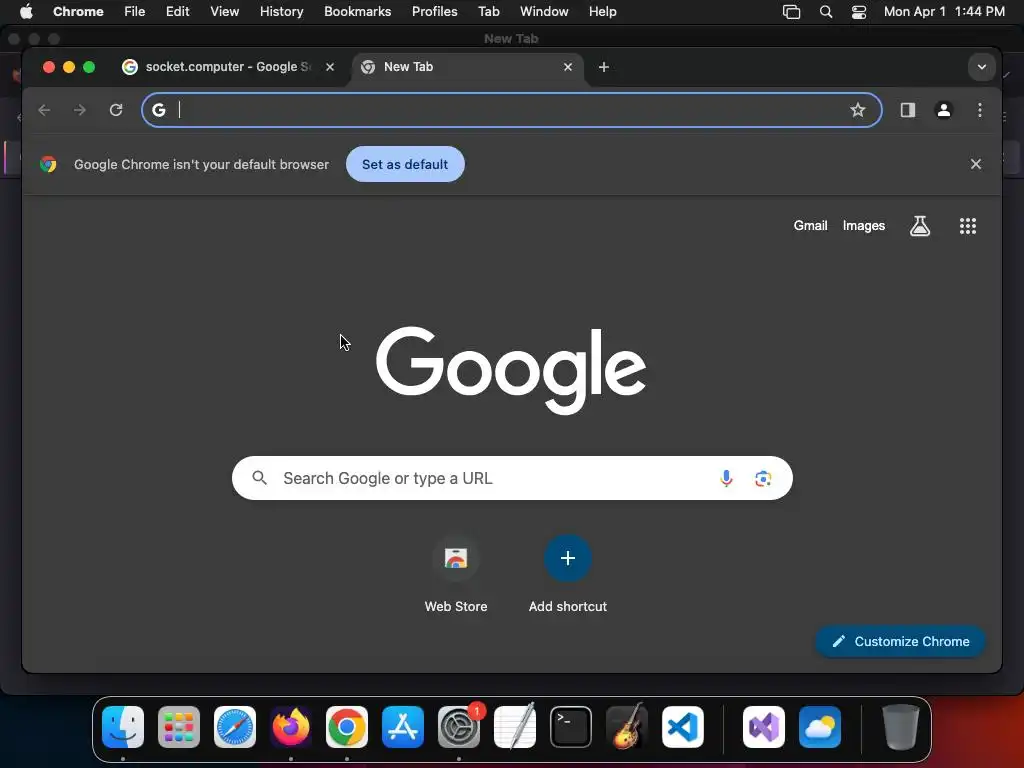Open the Edit menu

point(177,11)
